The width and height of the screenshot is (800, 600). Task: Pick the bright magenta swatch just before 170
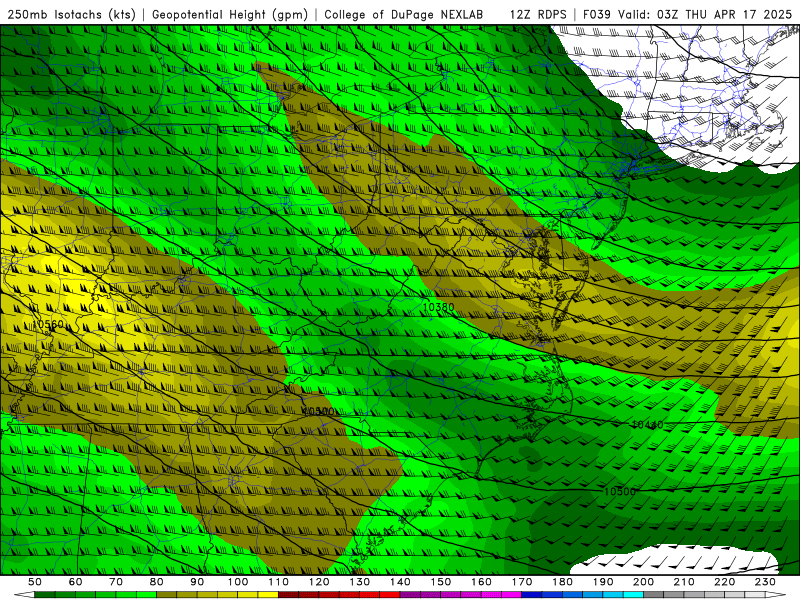point(511,595)
